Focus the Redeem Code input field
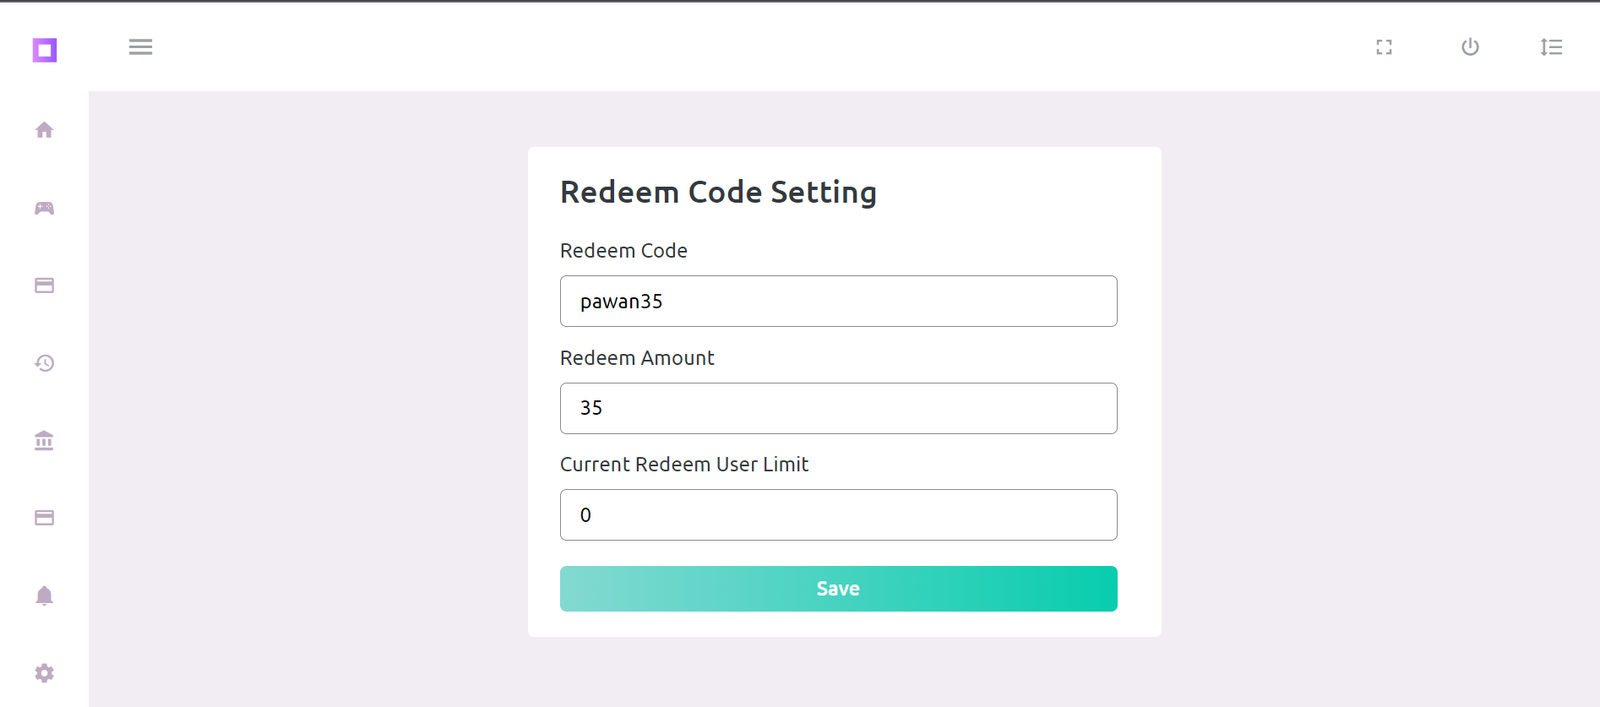 click(838, 301)
